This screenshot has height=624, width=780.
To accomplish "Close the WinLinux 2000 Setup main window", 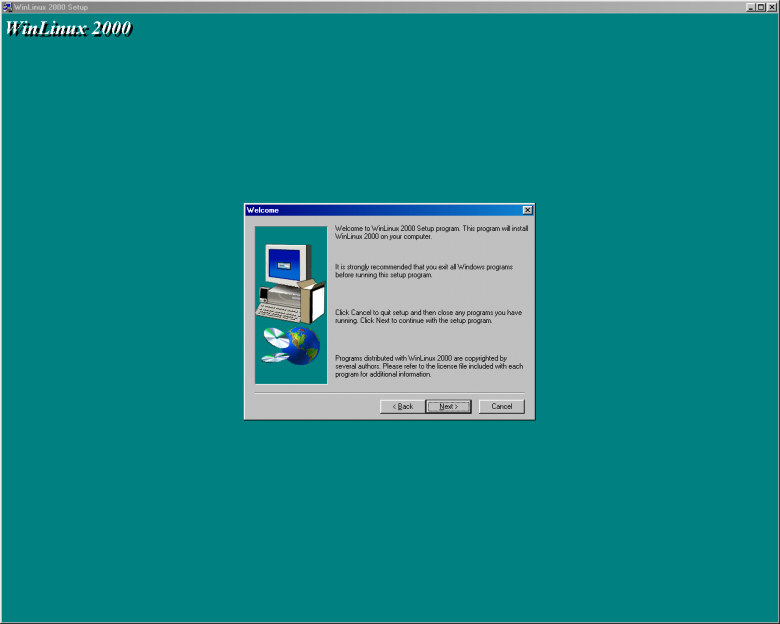I will tap(772, 7).
